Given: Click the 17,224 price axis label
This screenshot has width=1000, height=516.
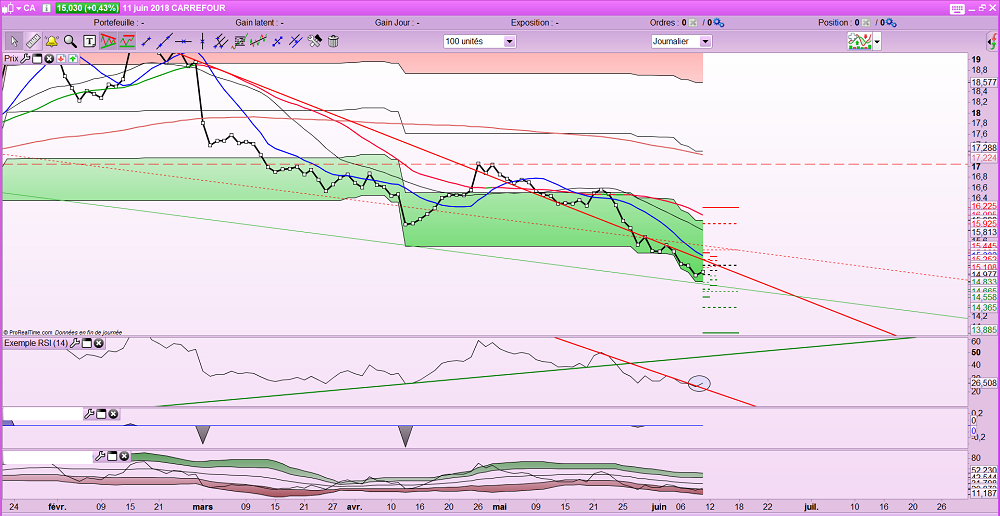Looking at the screenshot, I should point(983,158).
